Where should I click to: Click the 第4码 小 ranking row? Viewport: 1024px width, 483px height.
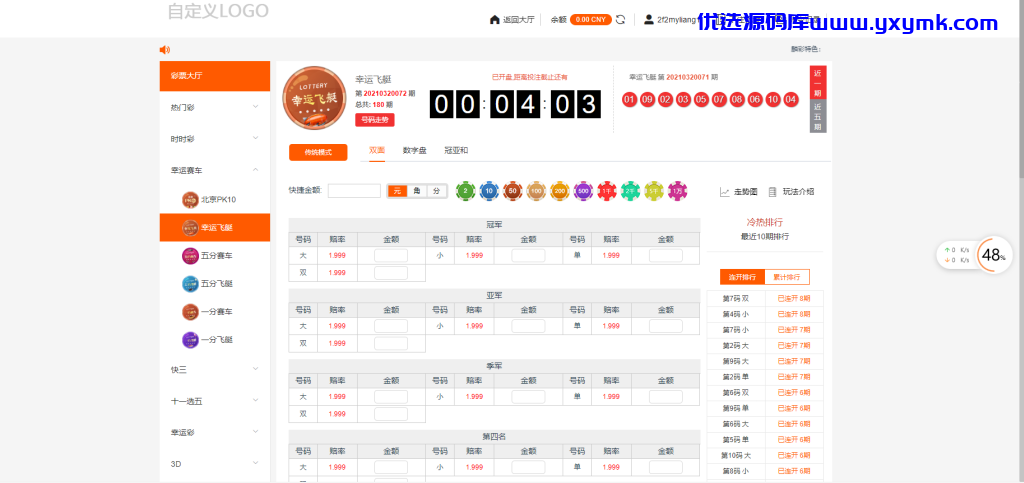[765, 314]
